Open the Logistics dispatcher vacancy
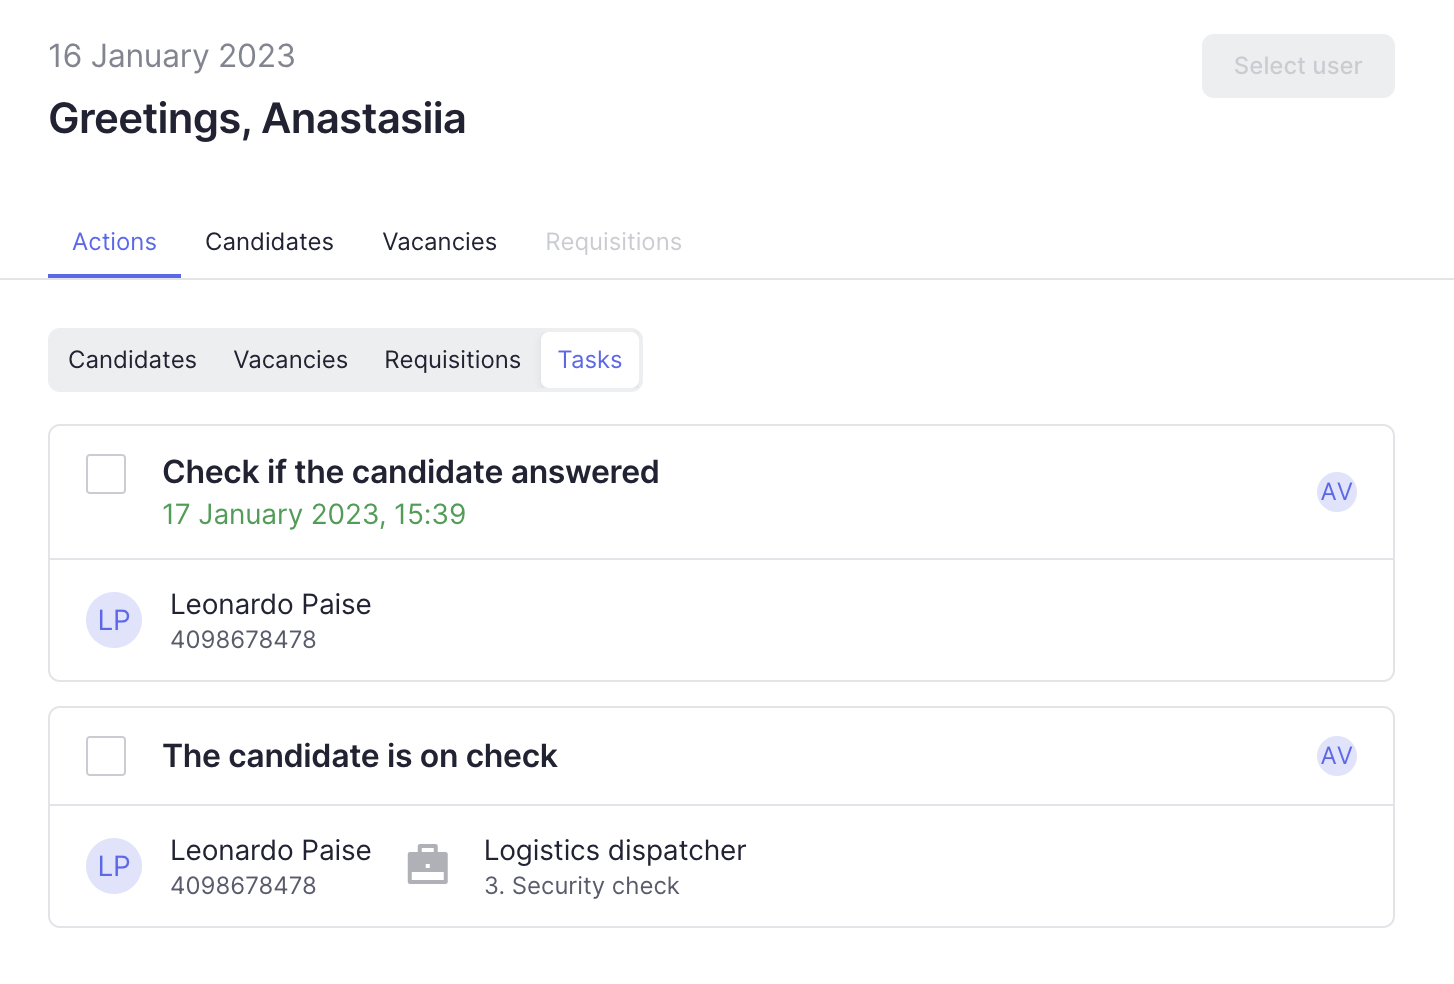1454x984 pixels. point(614,851)
